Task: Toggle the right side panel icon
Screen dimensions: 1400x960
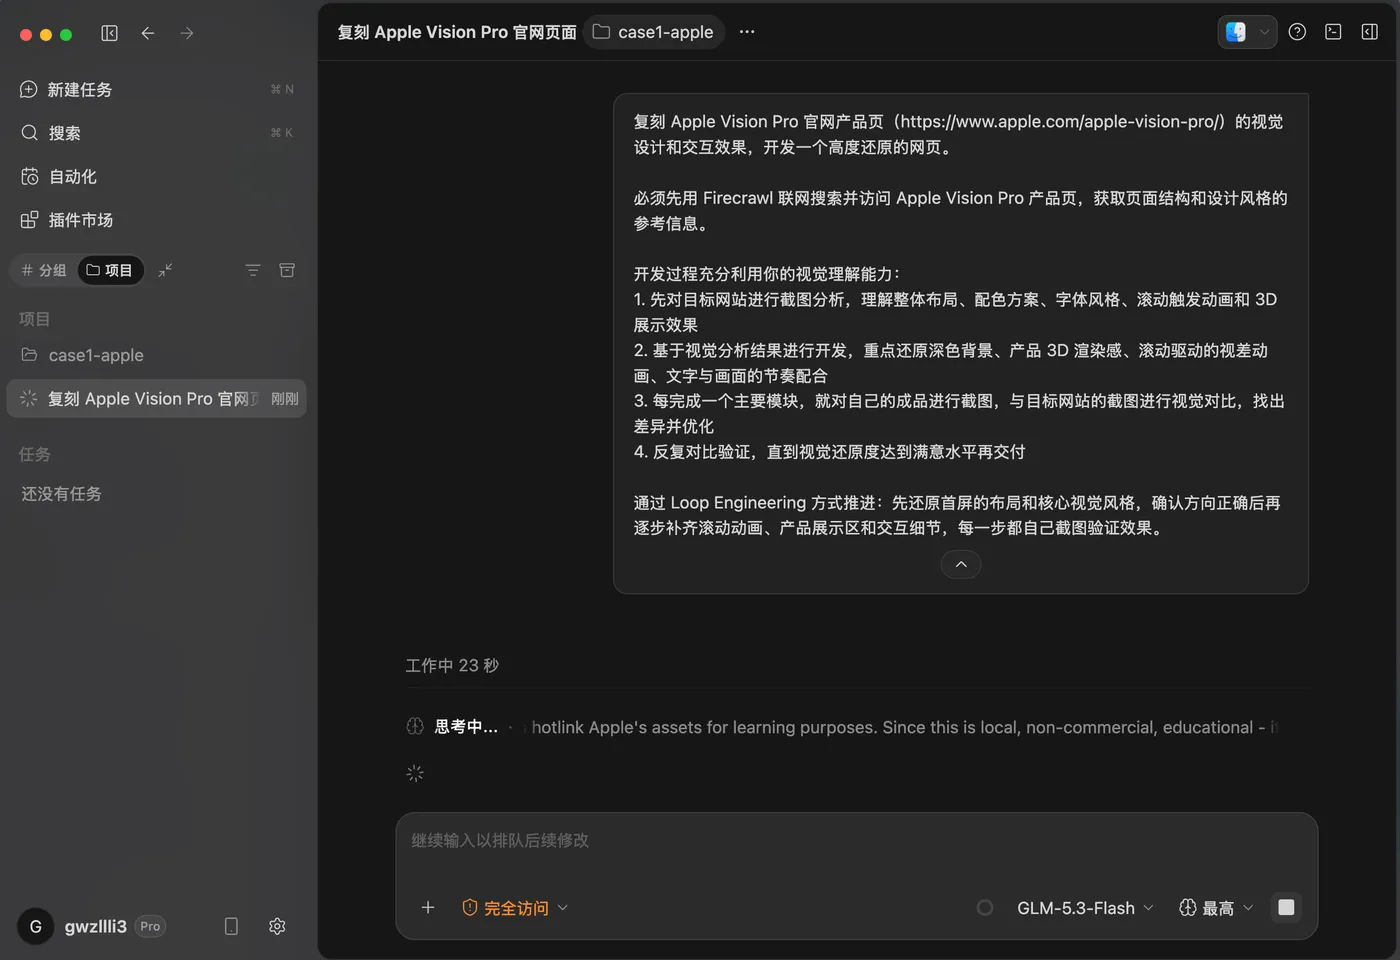Action: (x=1370, y=32)
